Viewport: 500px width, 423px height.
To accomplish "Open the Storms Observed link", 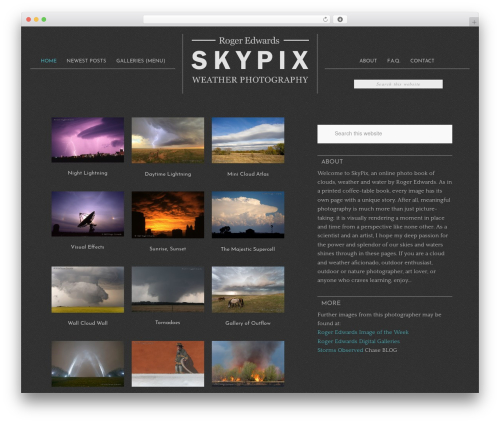I will click(x=340, y=350).
